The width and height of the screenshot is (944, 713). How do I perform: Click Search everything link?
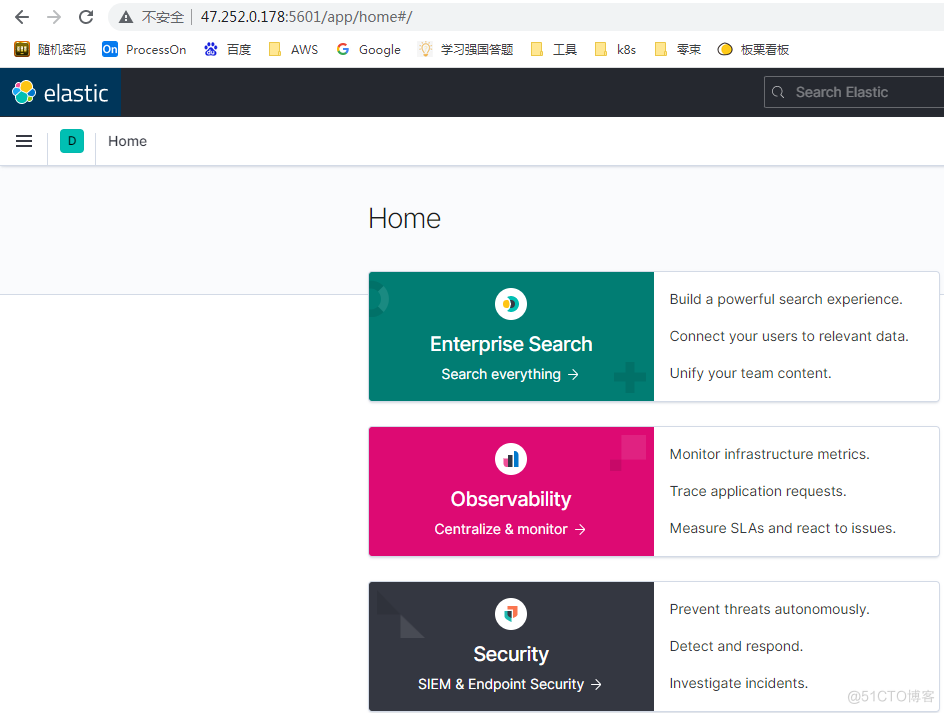(x=510, y=374)
